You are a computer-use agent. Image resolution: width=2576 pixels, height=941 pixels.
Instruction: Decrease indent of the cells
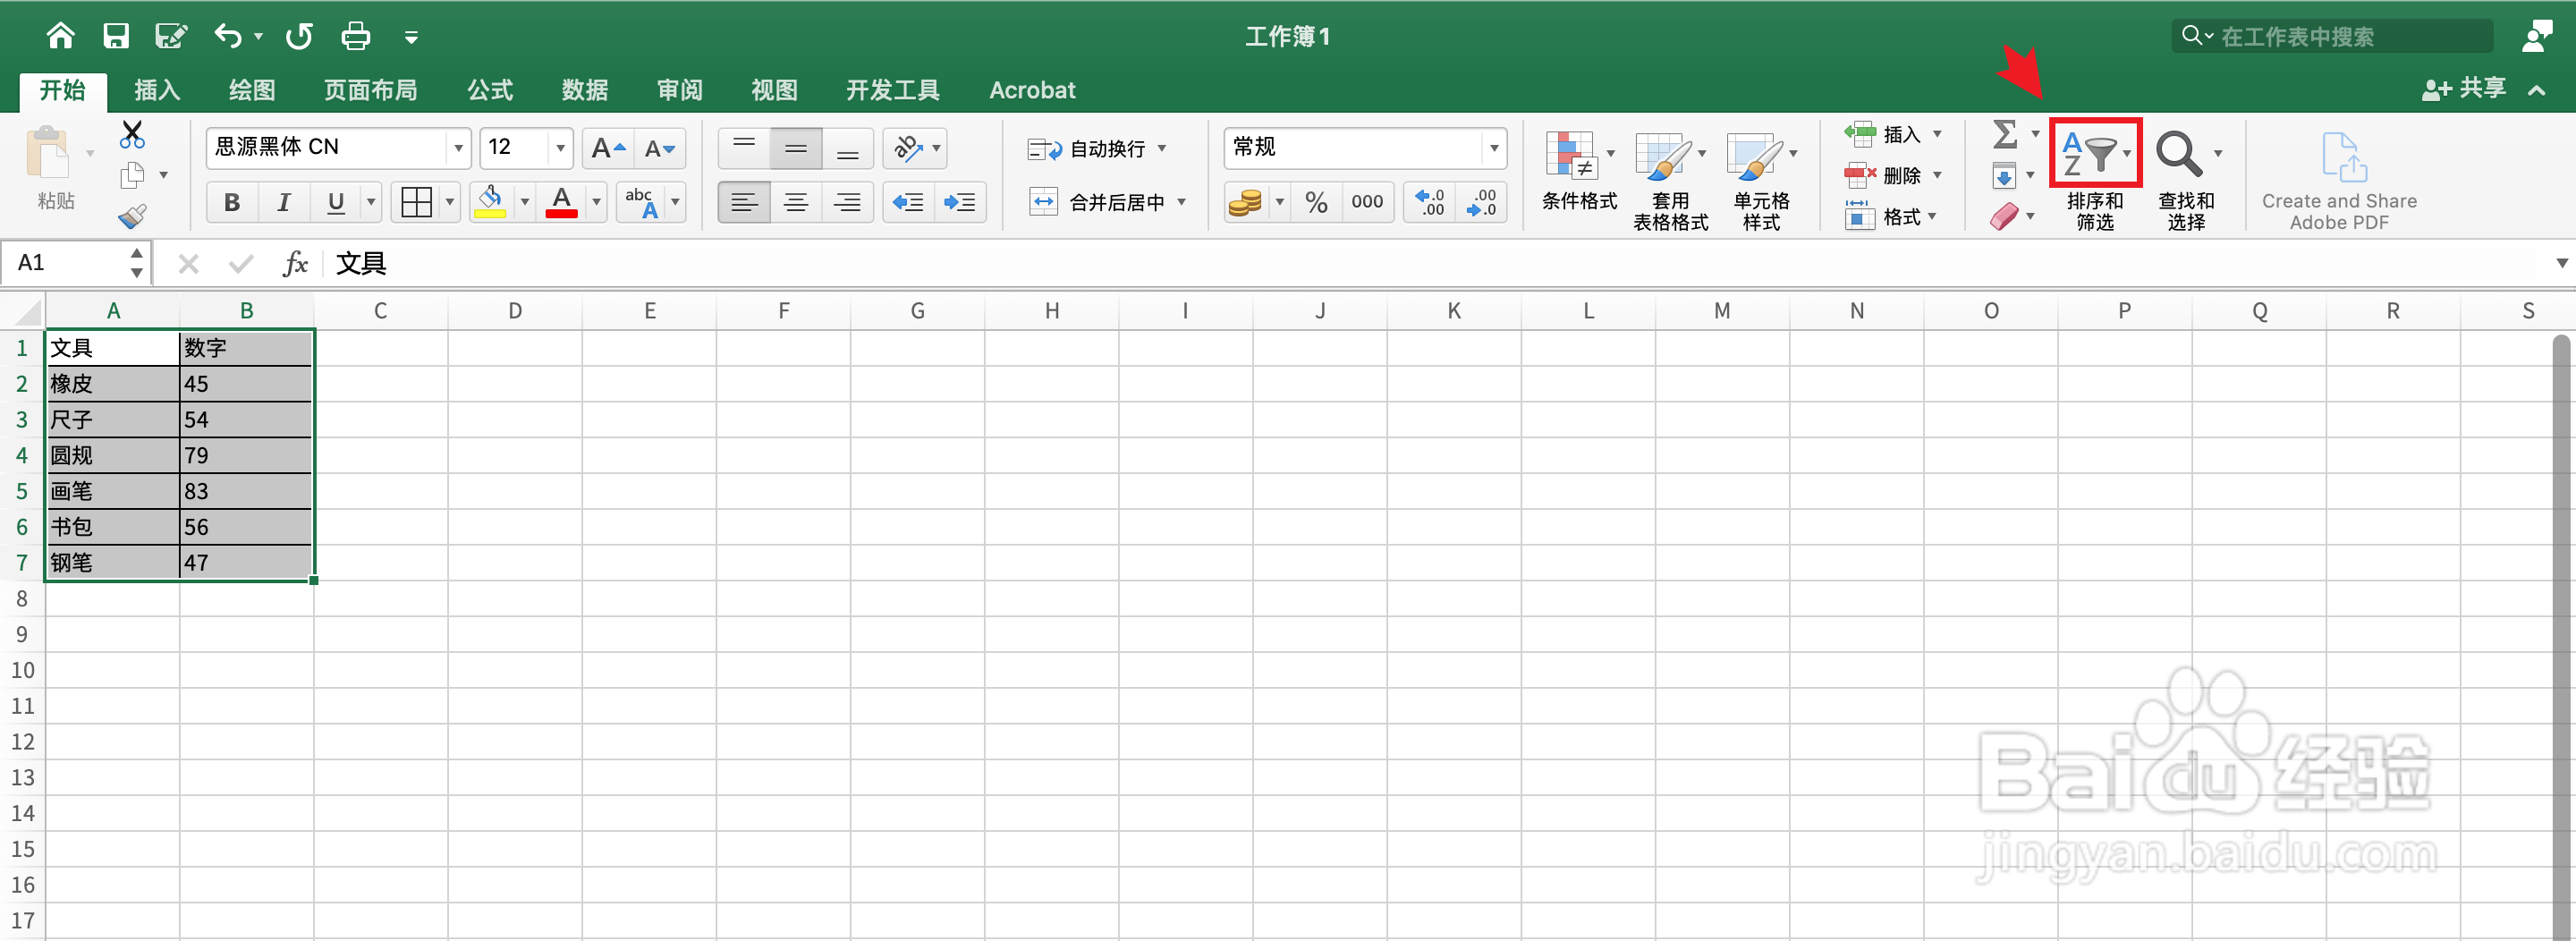coord(908,202)
